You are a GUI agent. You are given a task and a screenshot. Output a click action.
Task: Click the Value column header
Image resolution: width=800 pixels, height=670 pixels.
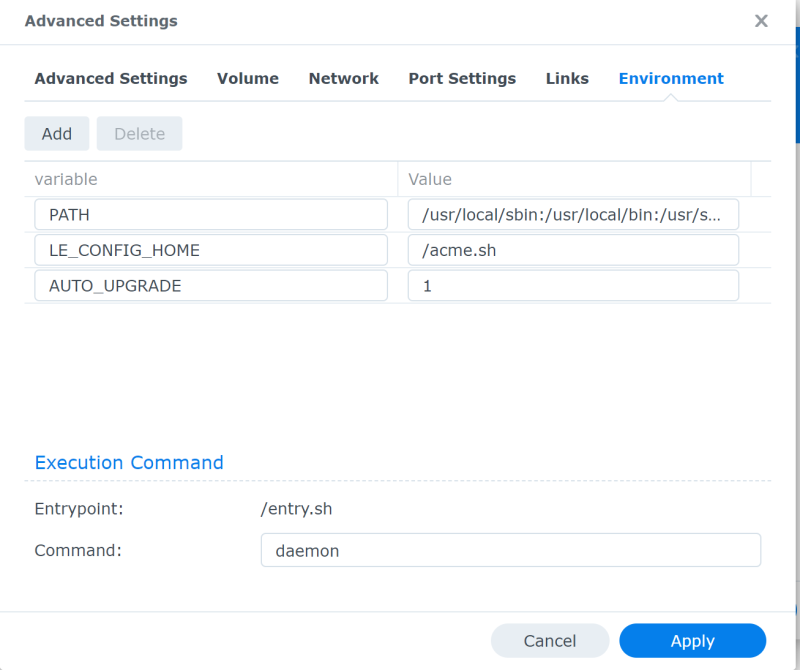pos(574,179)
